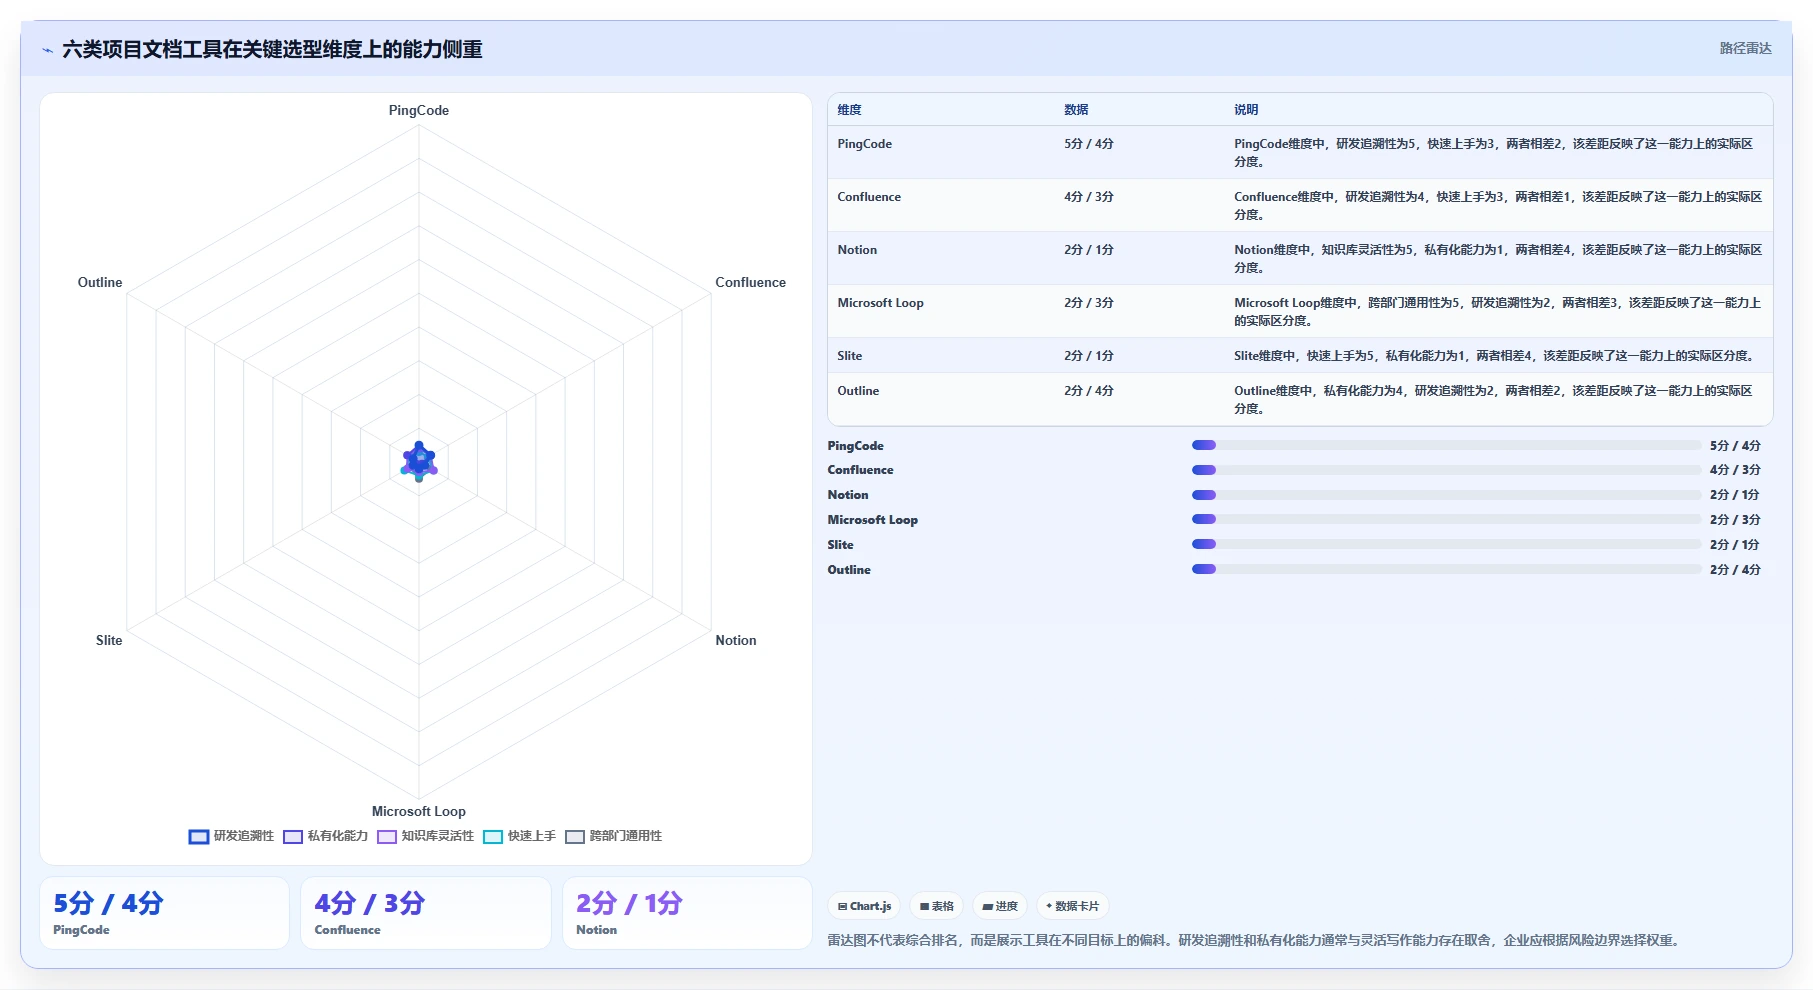Toggle the 跨部门通用性 legend series

pyautogui.click(x=614, y=836)
